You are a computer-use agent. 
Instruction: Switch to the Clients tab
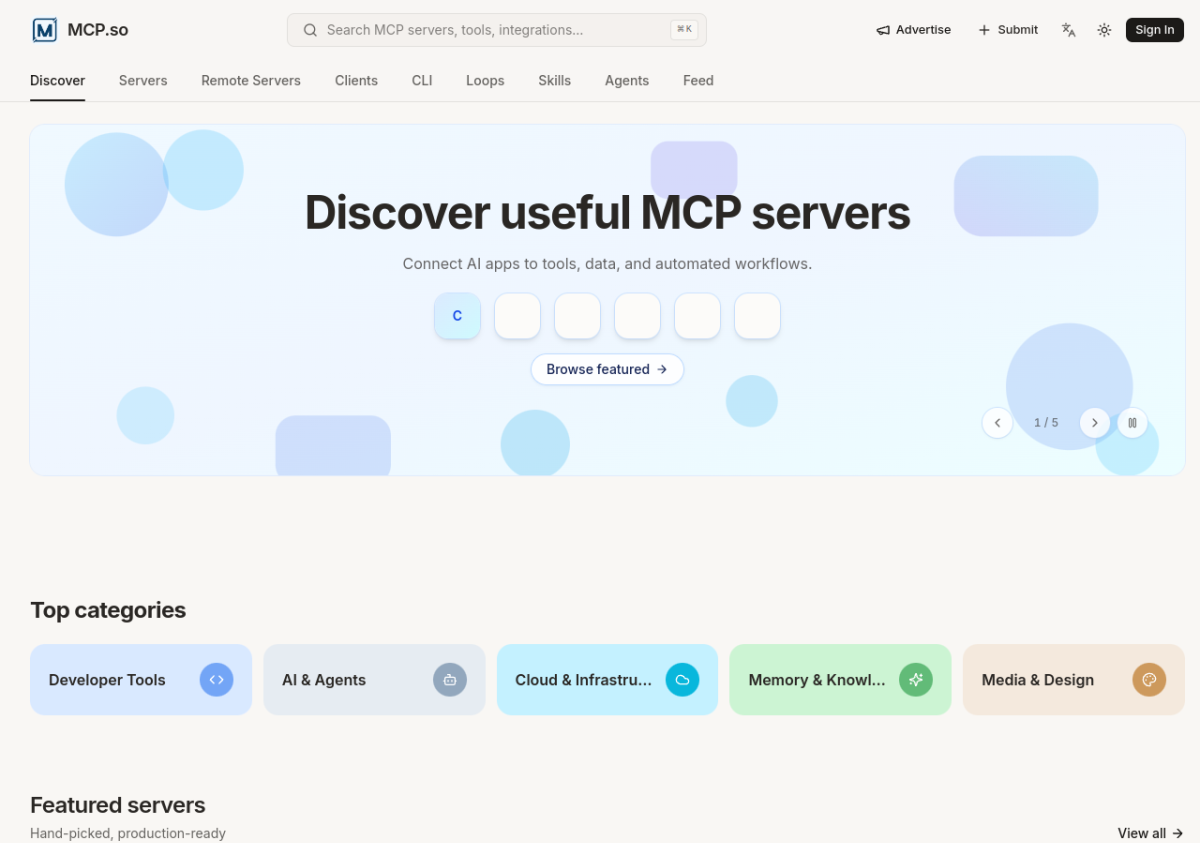356,81
